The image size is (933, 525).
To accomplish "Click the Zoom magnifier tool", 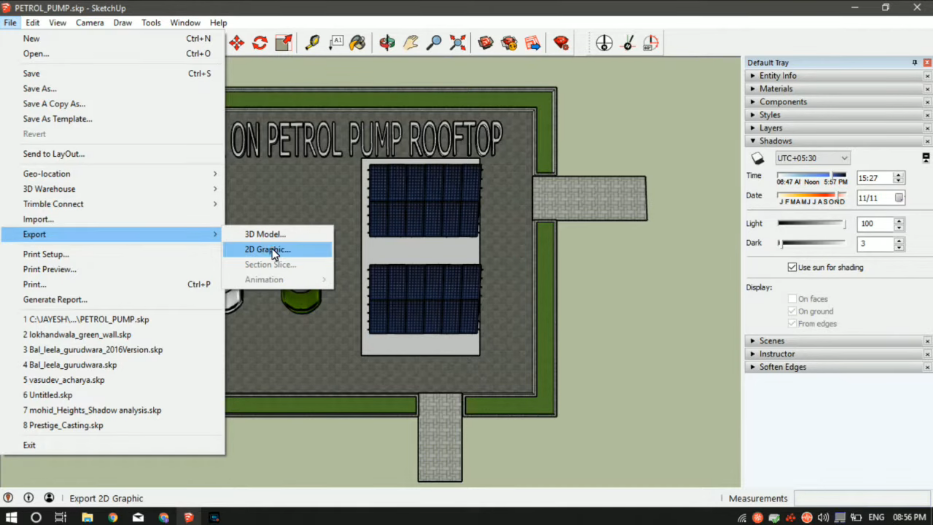I will coord(434,43).
